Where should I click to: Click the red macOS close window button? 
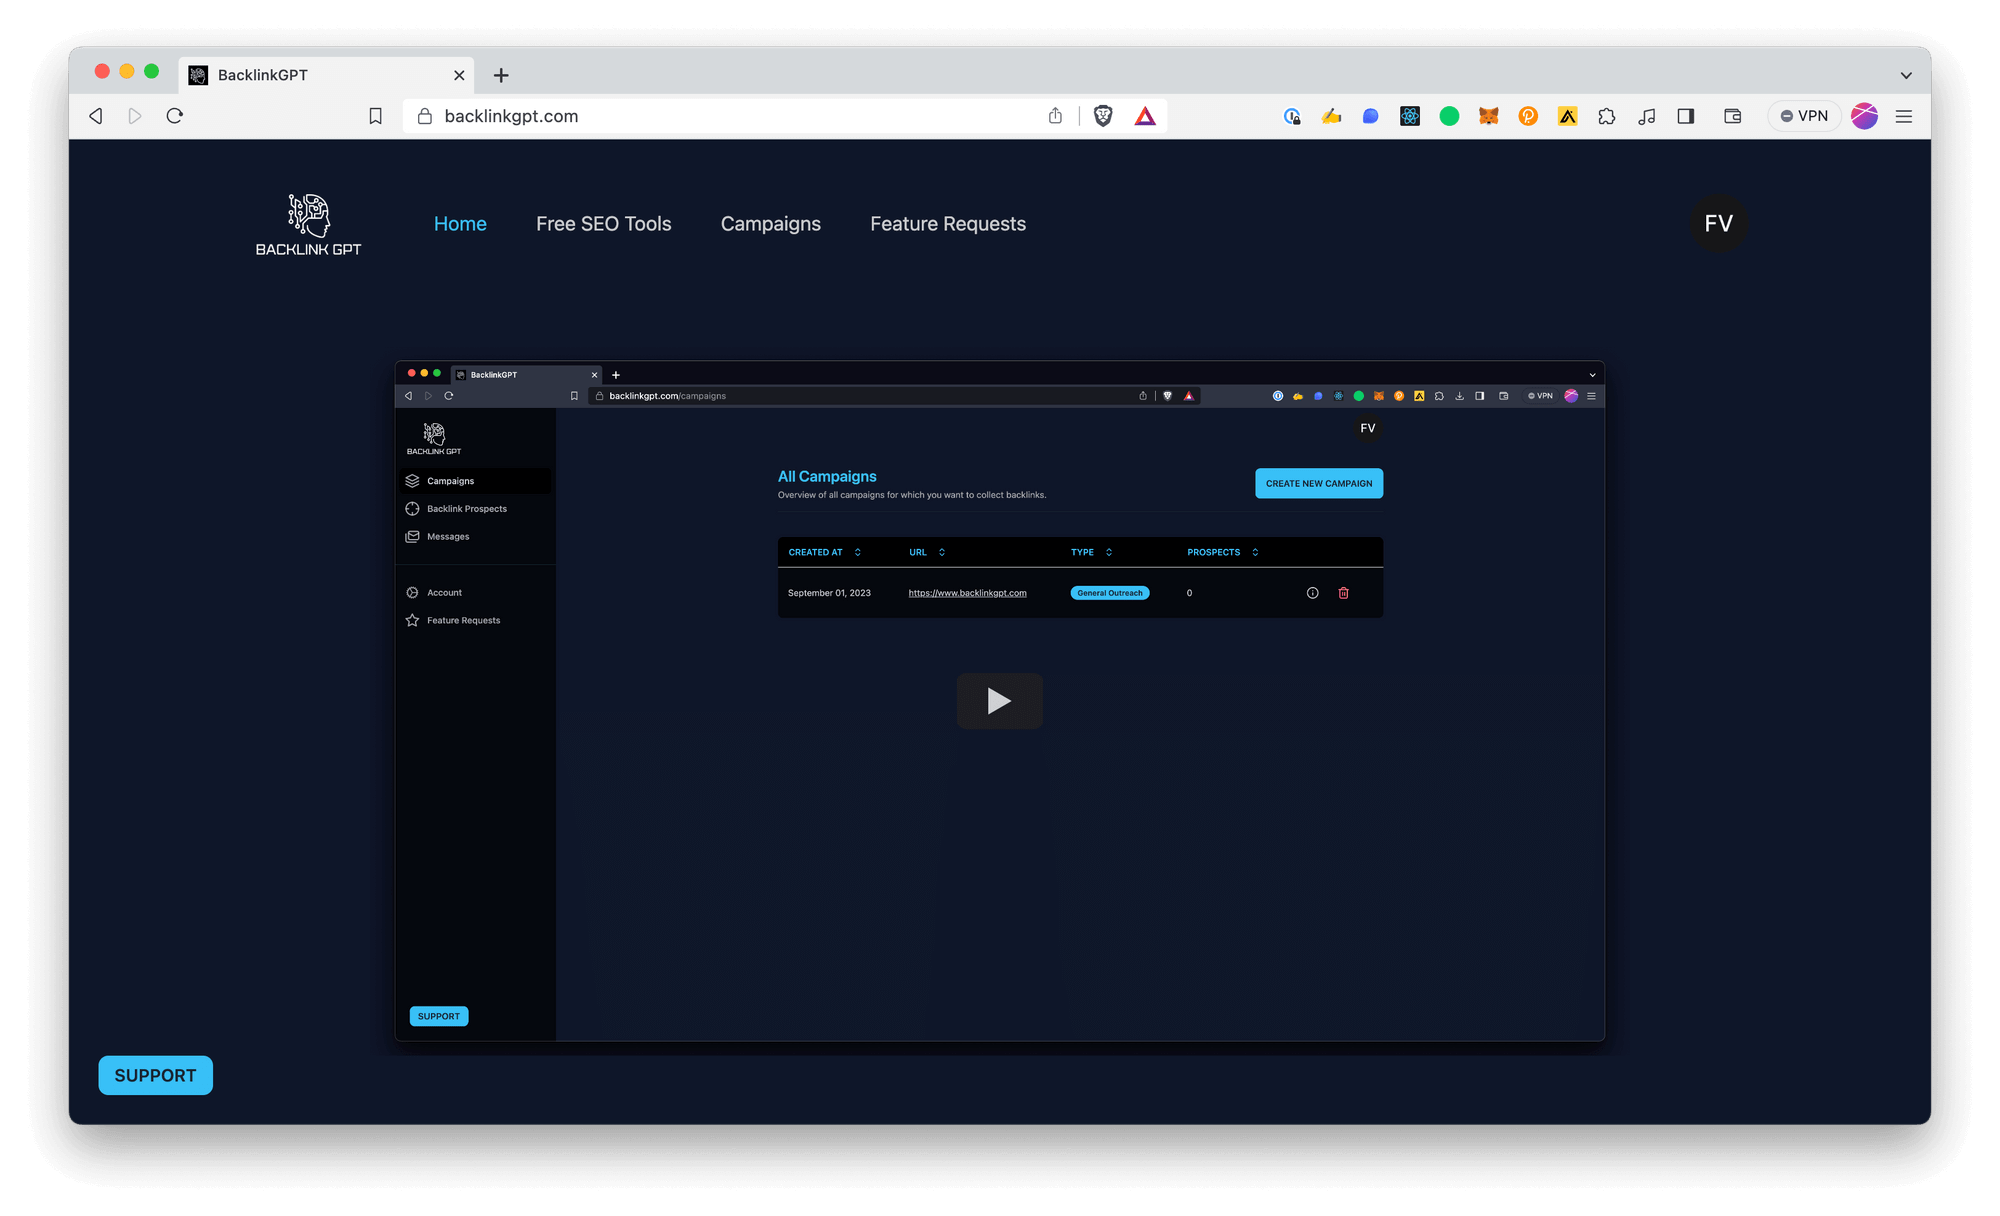coord(102,71)
